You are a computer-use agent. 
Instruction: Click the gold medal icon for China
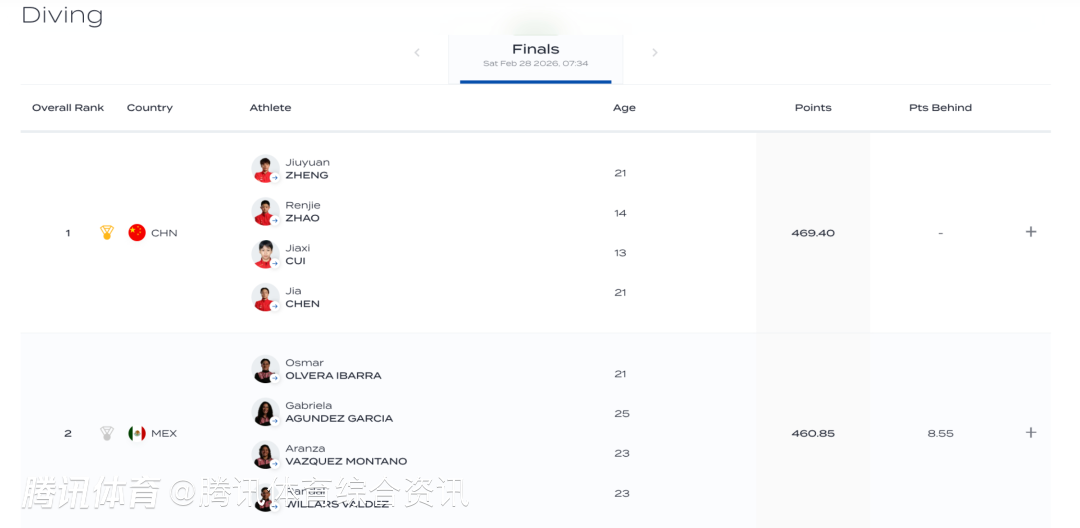(107, 233)
